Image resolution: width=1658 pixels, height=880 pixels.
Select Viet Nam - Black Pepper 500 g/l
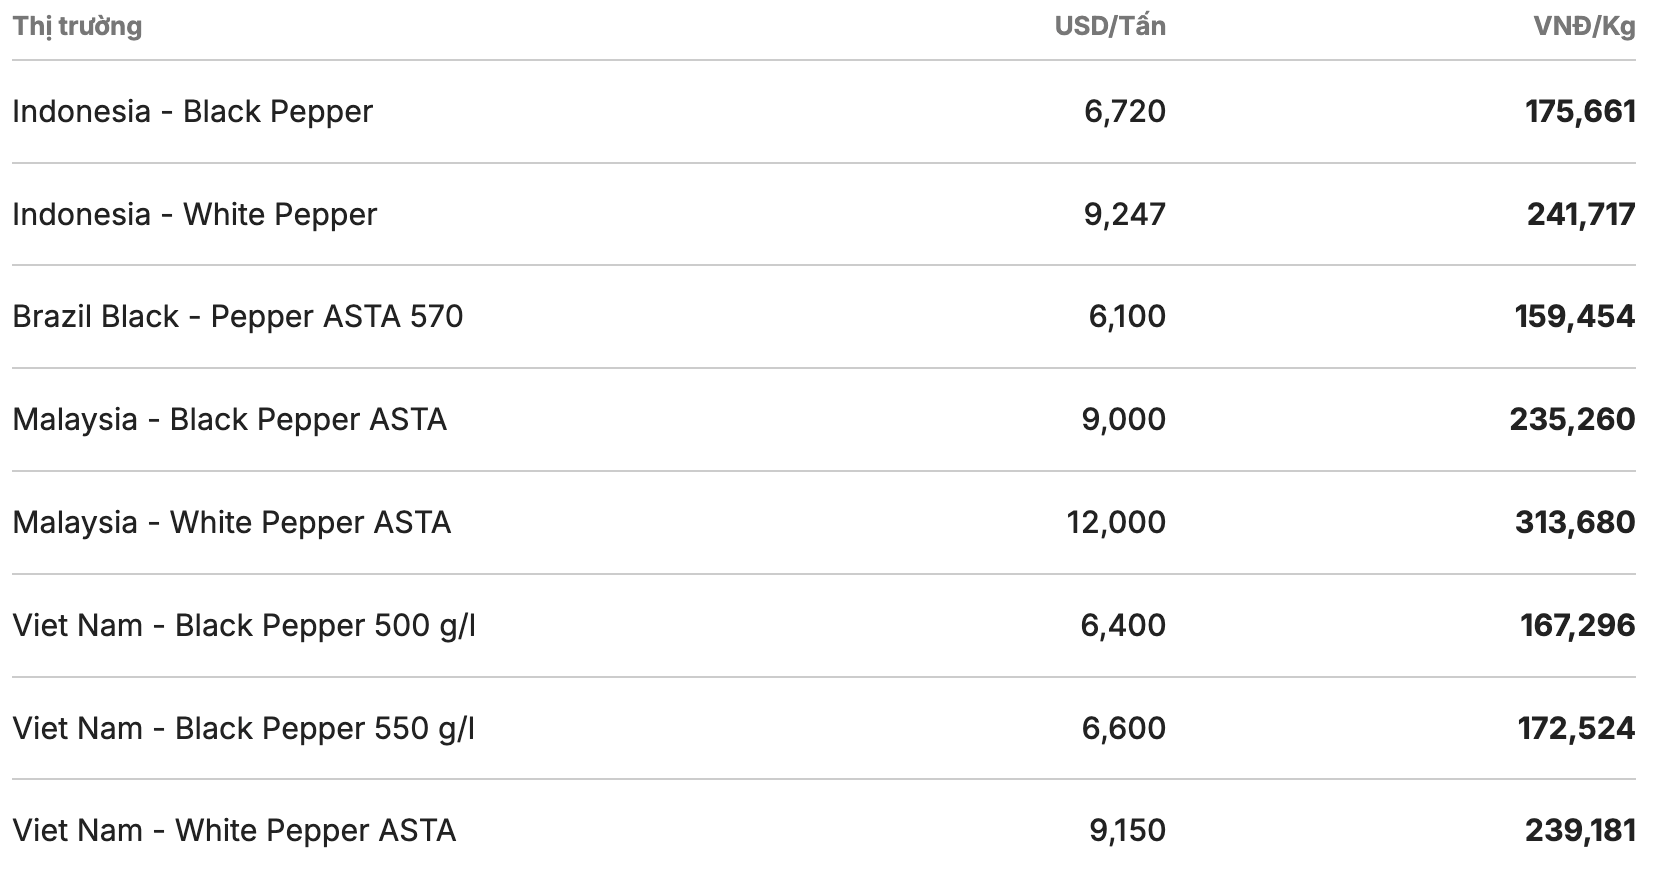tap(243, 625)
